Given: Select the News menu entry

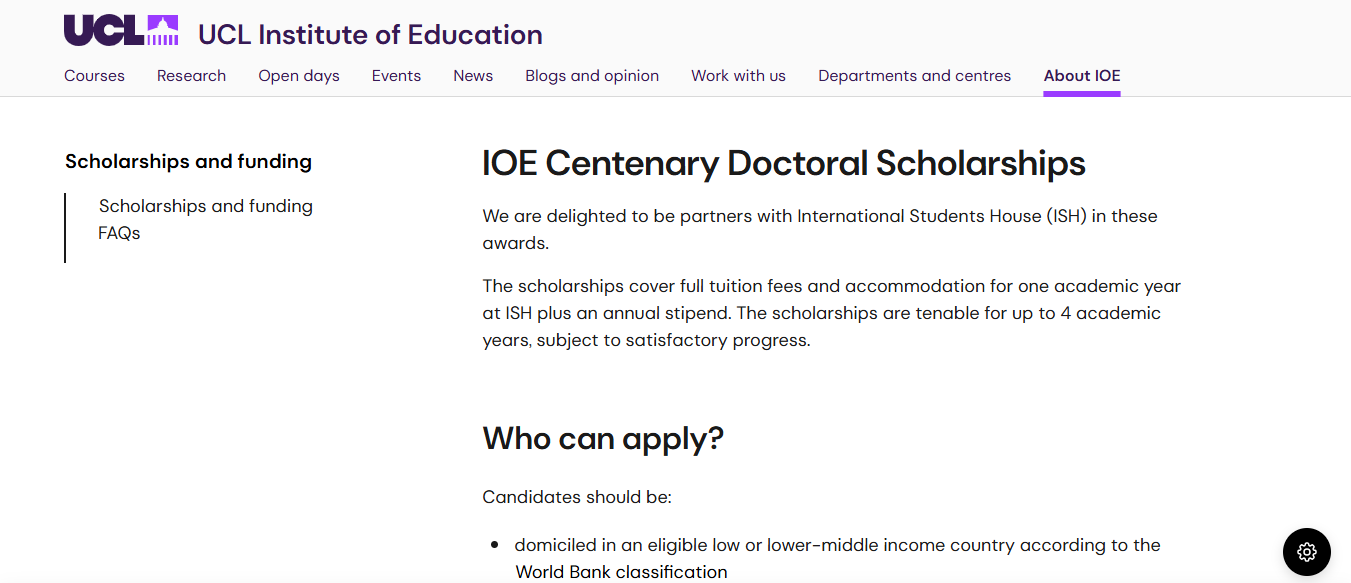Looking at the screenshot, I should coord(472,75).
